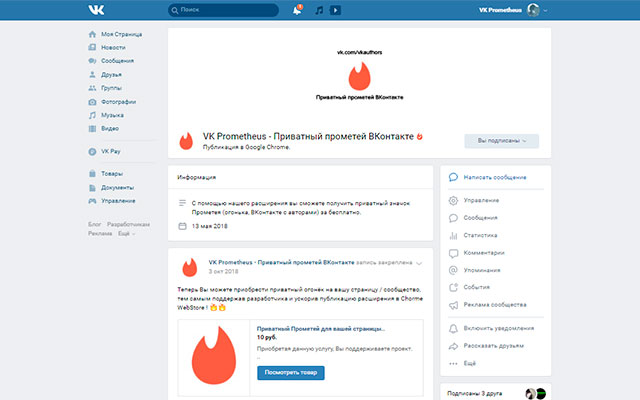Click the Реклама сообщества megaphone icon

453,305
